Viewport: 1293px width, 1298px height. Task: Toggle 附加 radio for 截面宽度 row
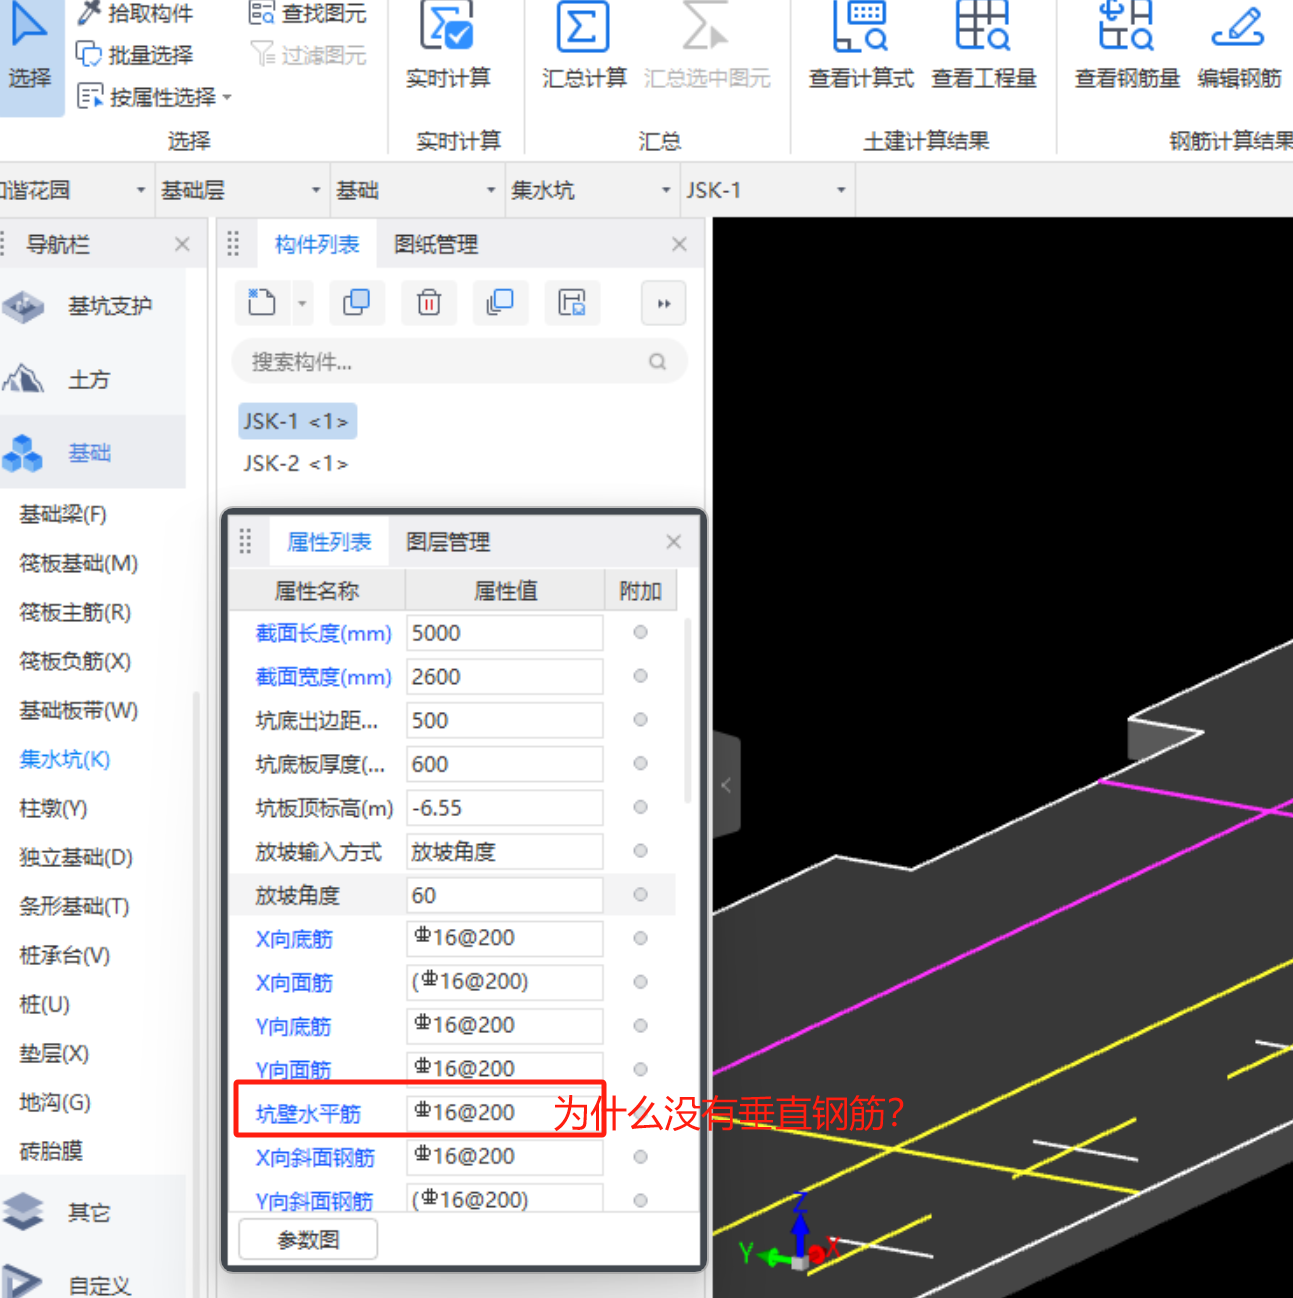click(641, 676)
